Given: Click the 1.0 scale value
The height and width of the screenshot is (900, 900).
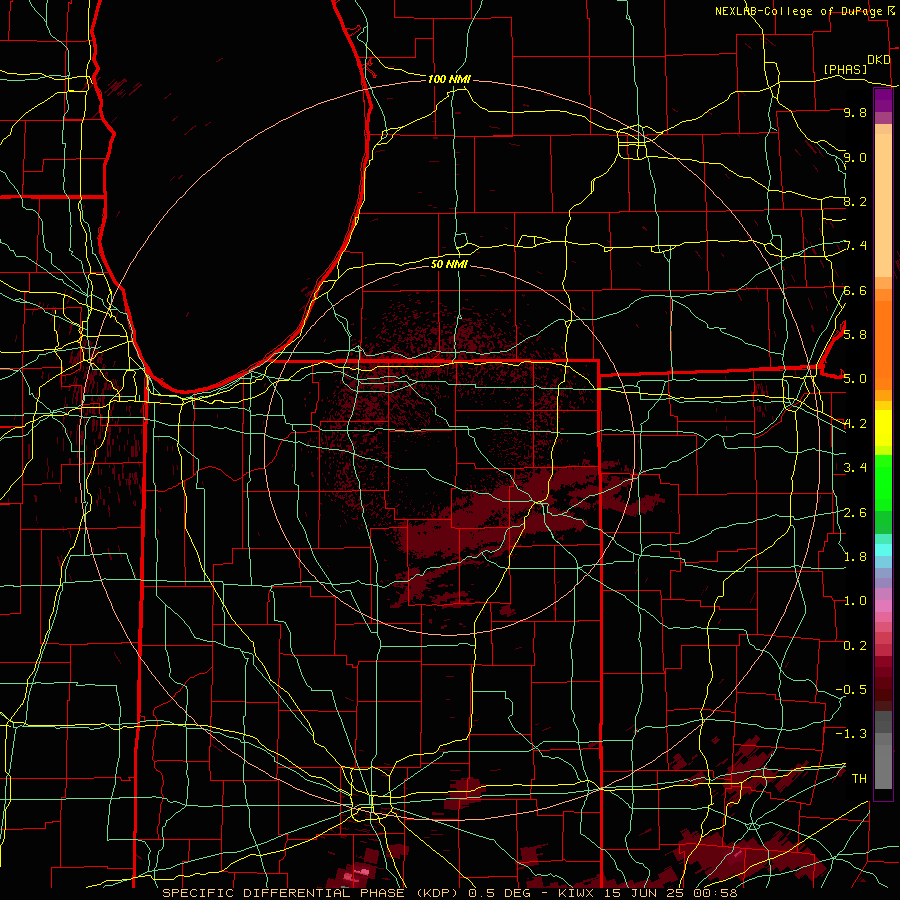Looking at the screenshot, I should point(855,600).
